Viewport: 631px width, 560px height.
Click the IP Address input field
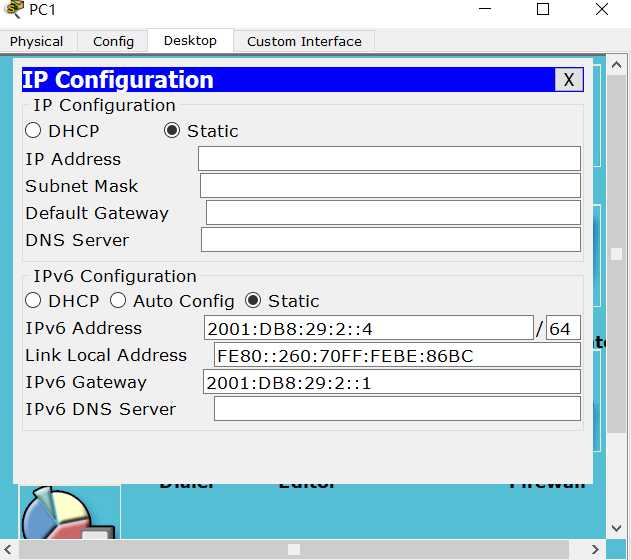coord(389,159)
